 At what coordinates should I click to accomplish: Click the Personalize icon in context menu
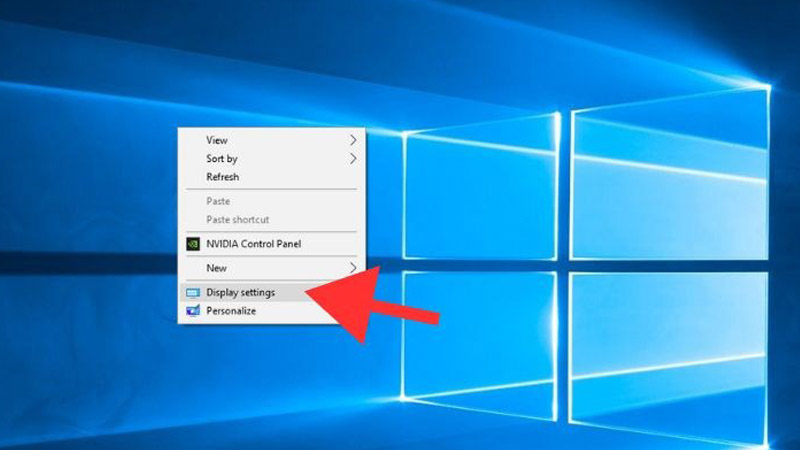[x=193, y=311]
